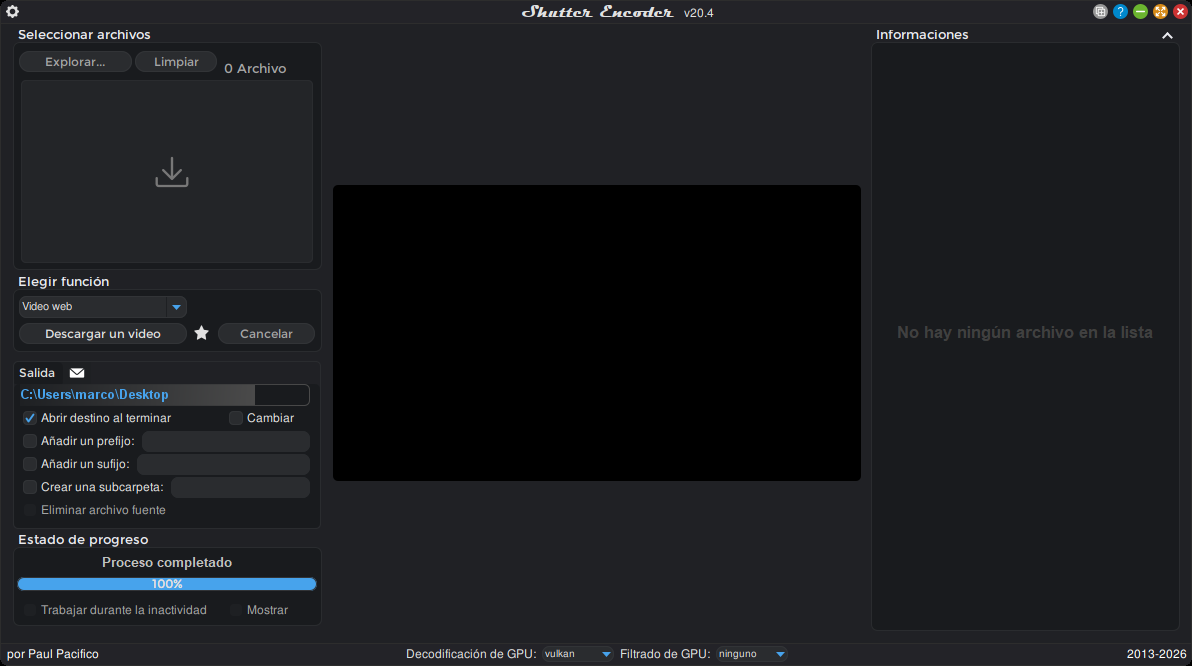Image resolution: width=1192 pixels, height=666 pixels.
Task: Click the "2013-2026" text in footer
Action: [x=1156, y=654]
